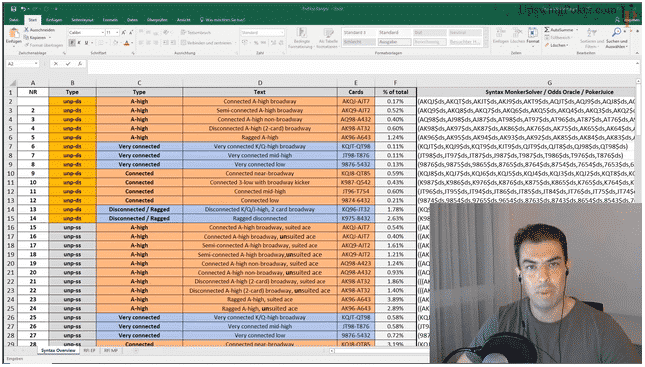Screen dimensions: 645x367
Task: Toggle bold formatting button
Action: pyautogui.click(x=72, y=43)
